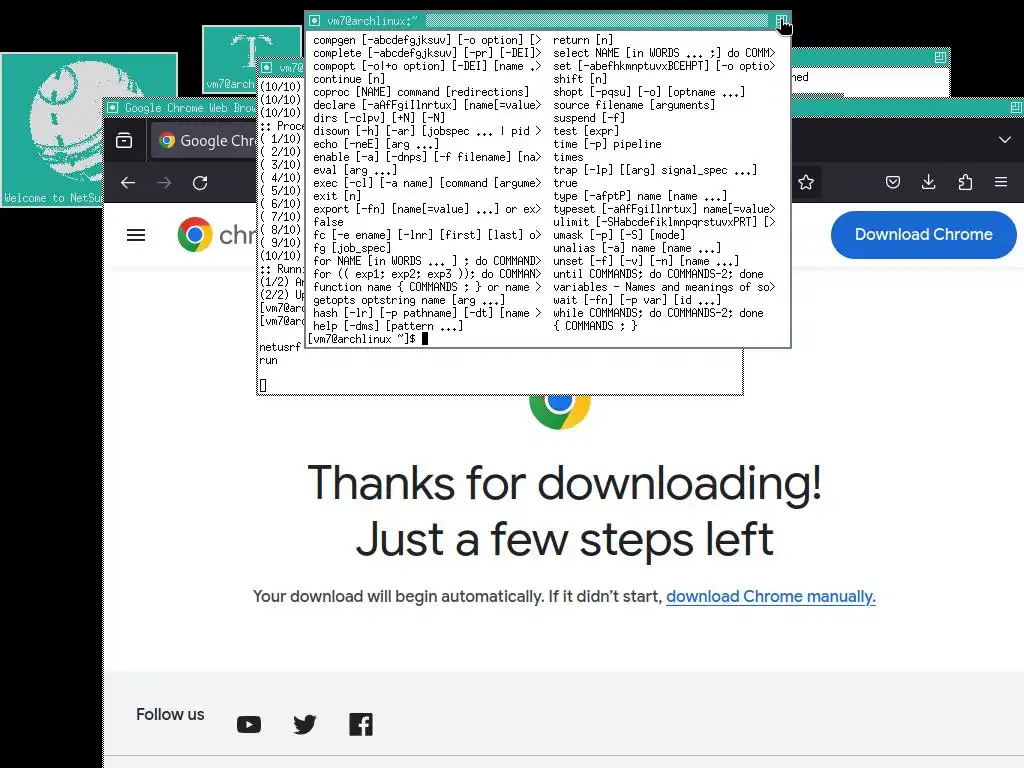This screenshot has width=1024, height=768.
Task: Click 'echo [-neE] [arg ...]' terminal line
Action: 376,144
